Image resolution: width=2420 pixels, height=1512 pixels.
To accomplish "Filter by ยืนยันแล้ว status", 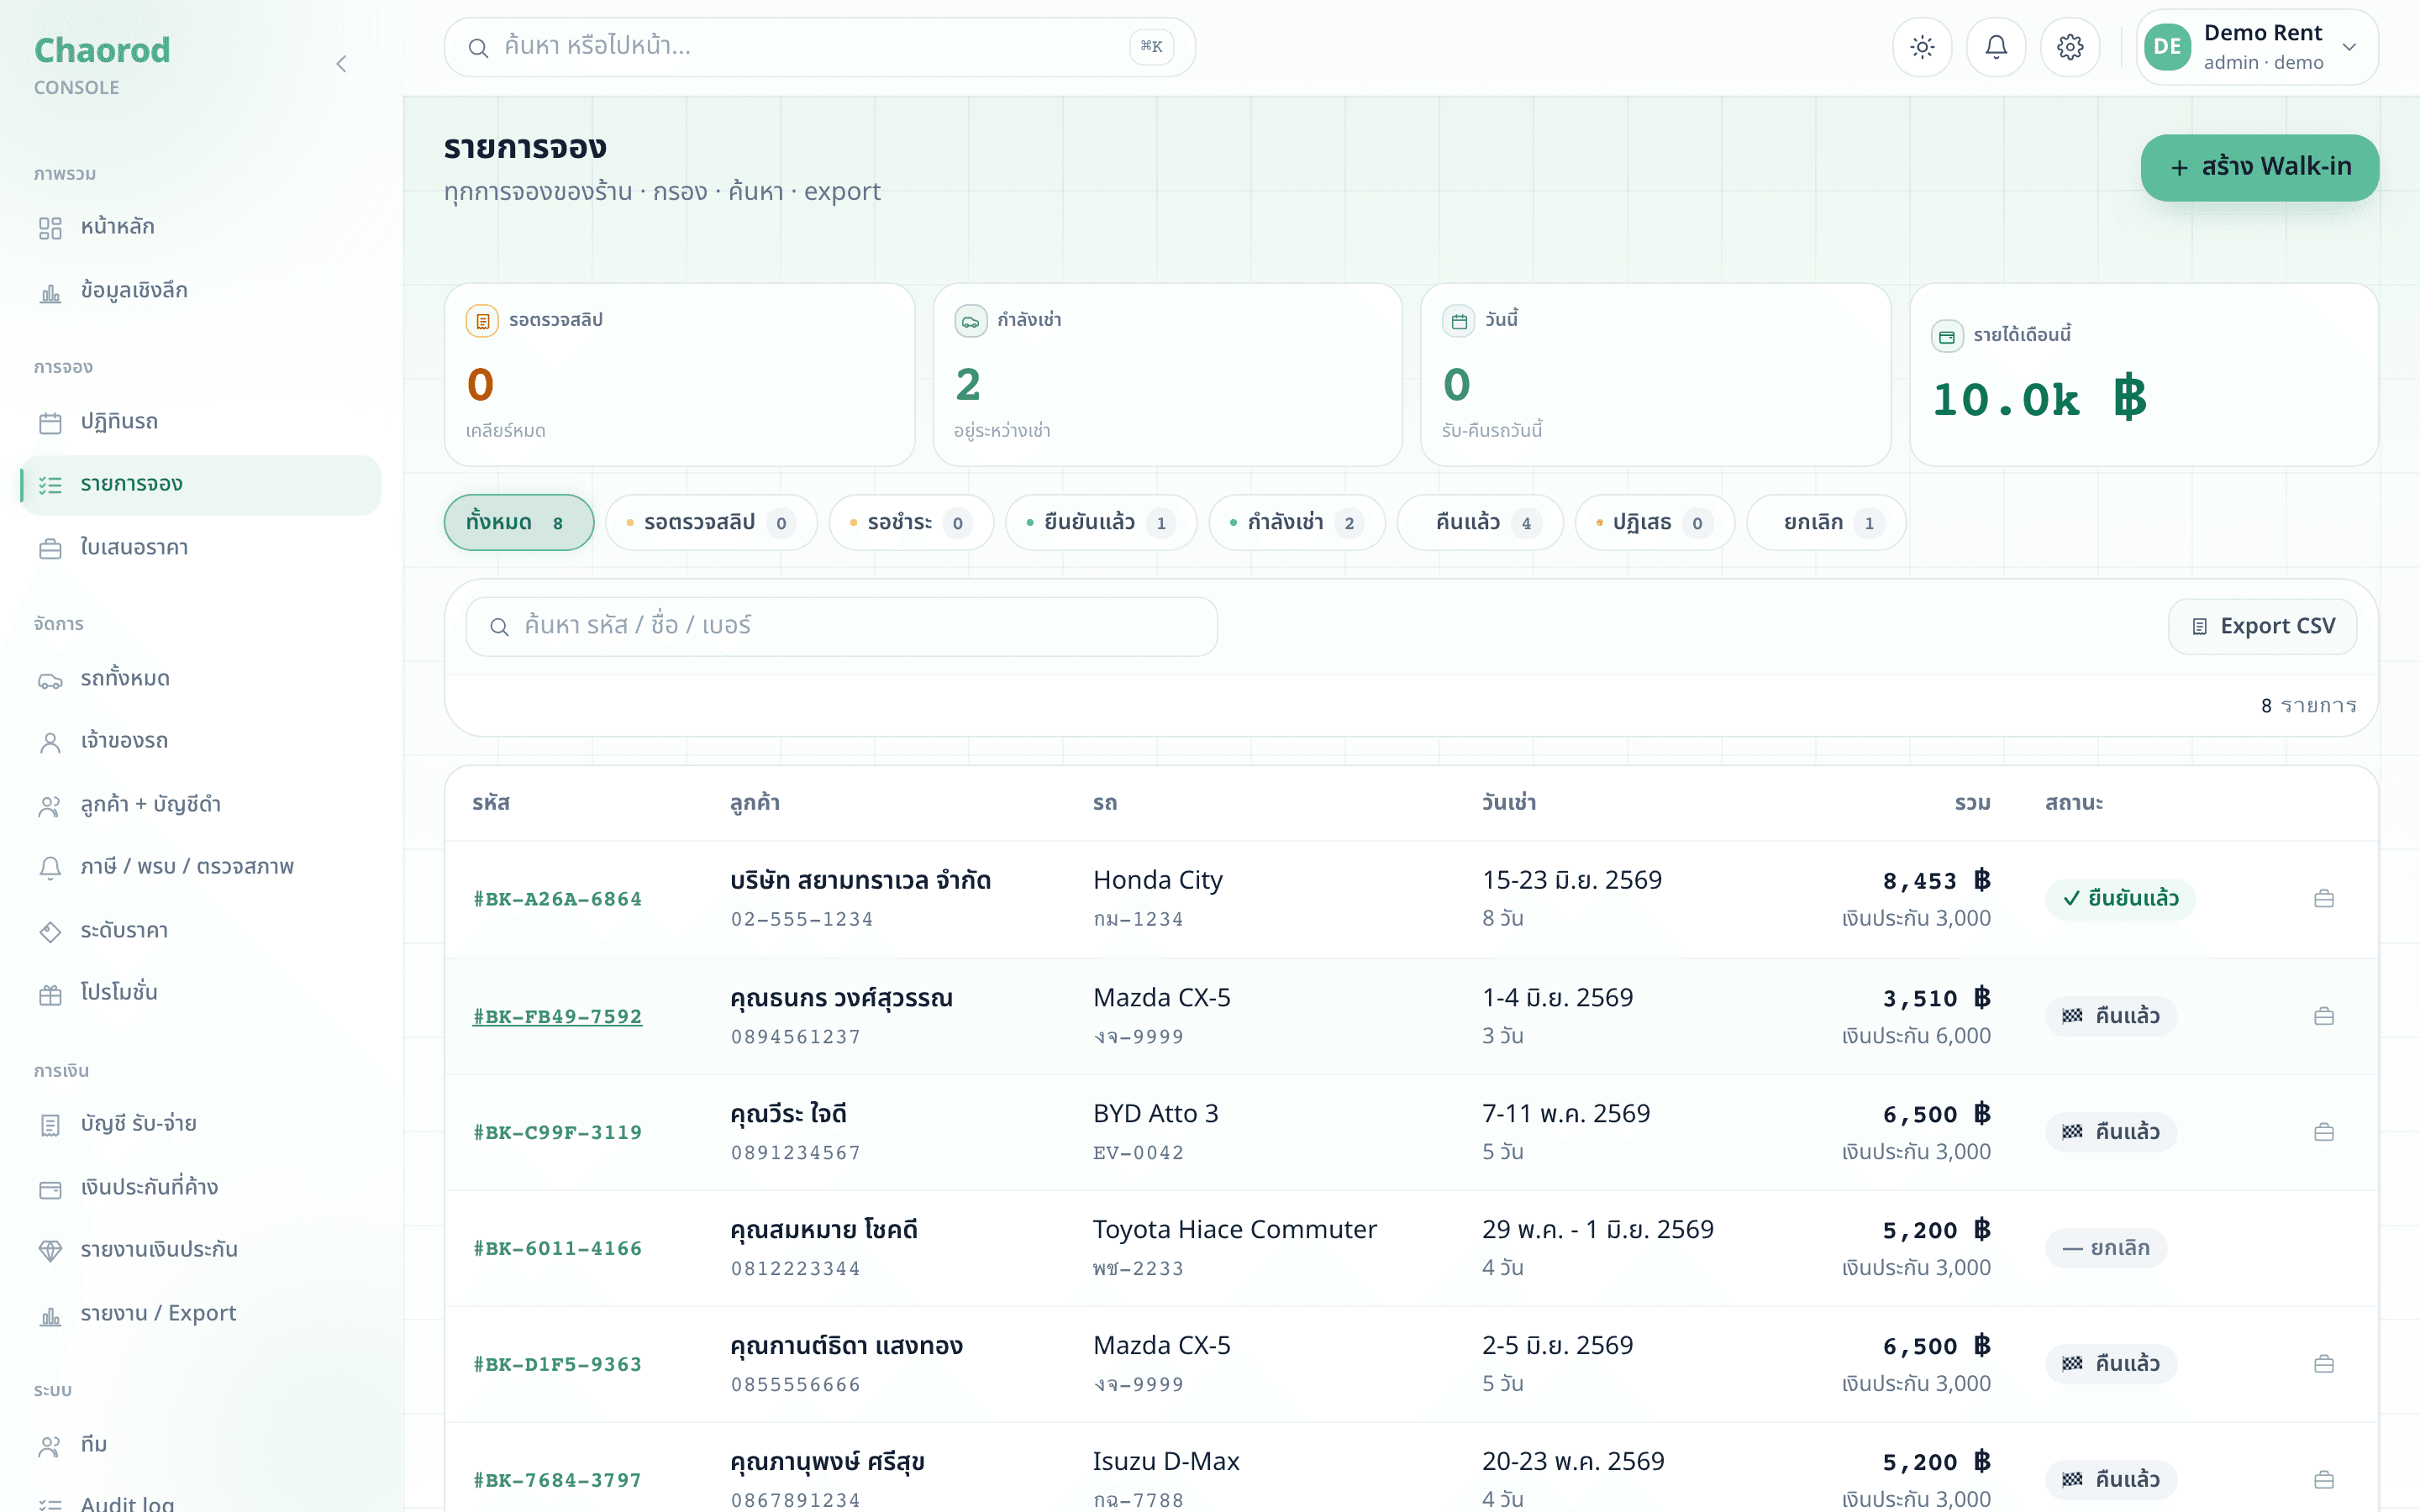I will pyautogui.click(x=1101, y=522).
